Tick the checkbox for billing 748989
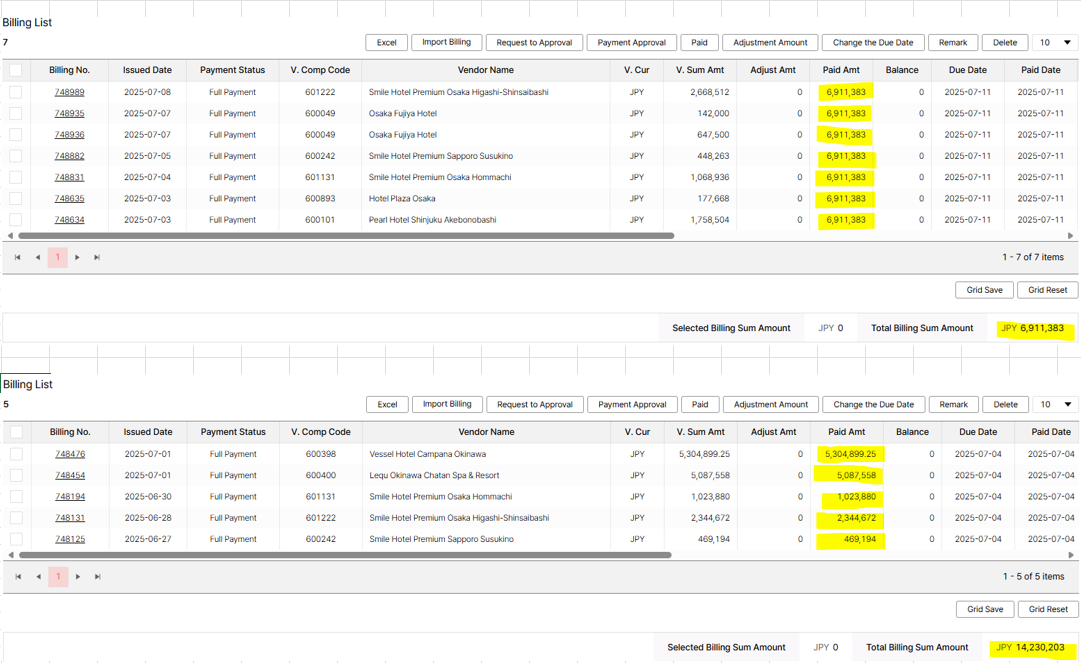Viewport: 1081px width, 663px height. (x=15, y=92)
